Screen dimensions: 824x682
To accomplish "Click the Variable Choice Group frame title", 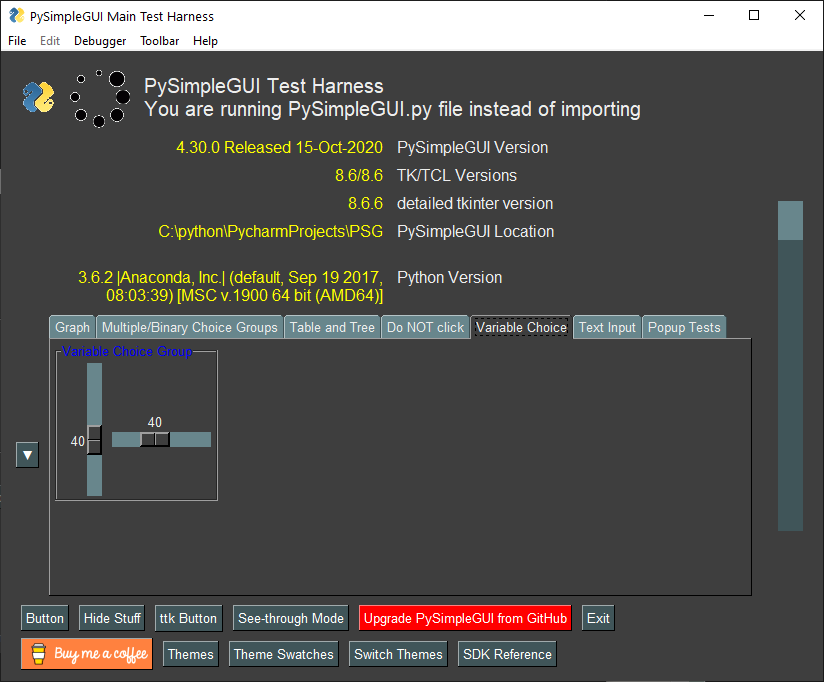I will 127,352.
